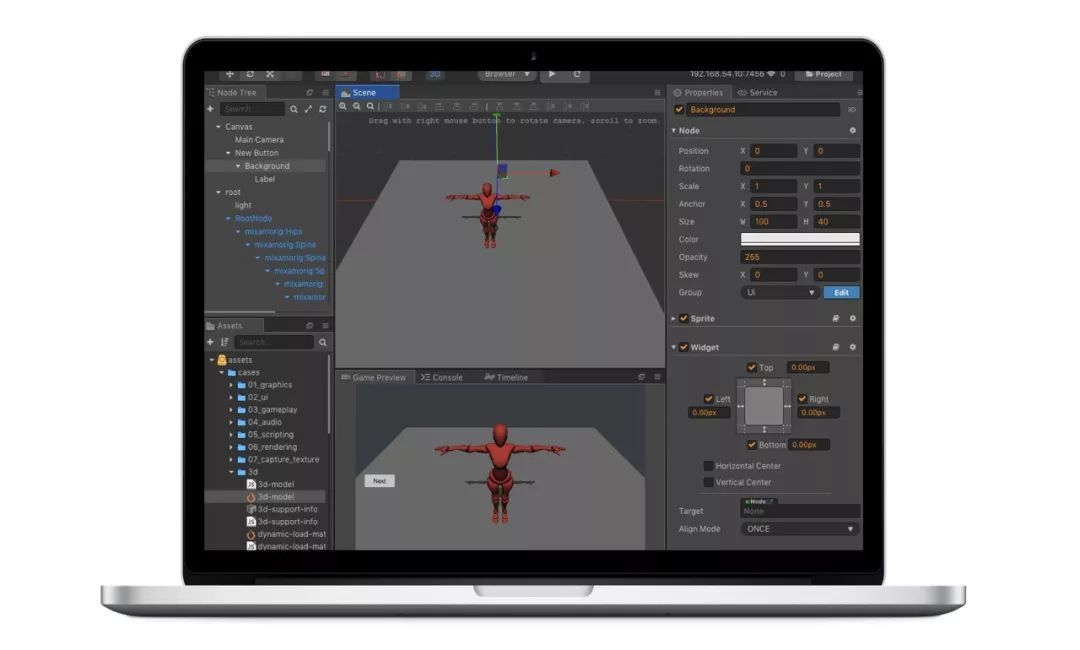Switch to the Scene tab

pyautogui.click(x=367, y=92)
